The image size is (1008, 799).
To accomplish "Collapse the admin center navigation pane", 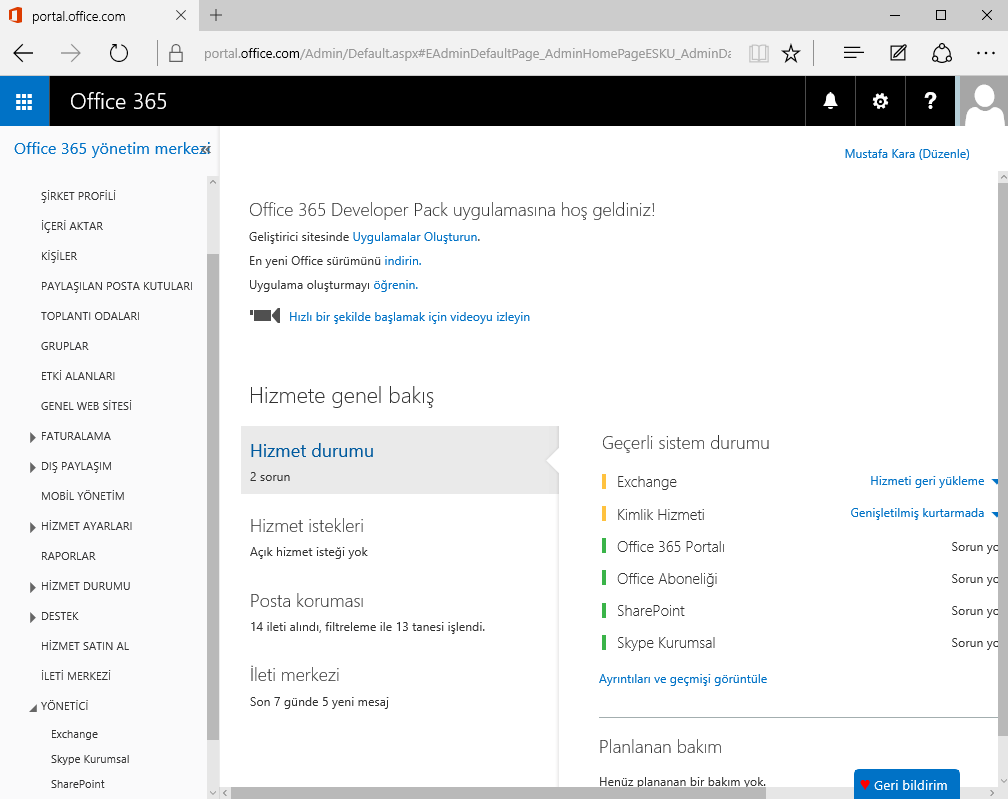I will tap(205, 149).
